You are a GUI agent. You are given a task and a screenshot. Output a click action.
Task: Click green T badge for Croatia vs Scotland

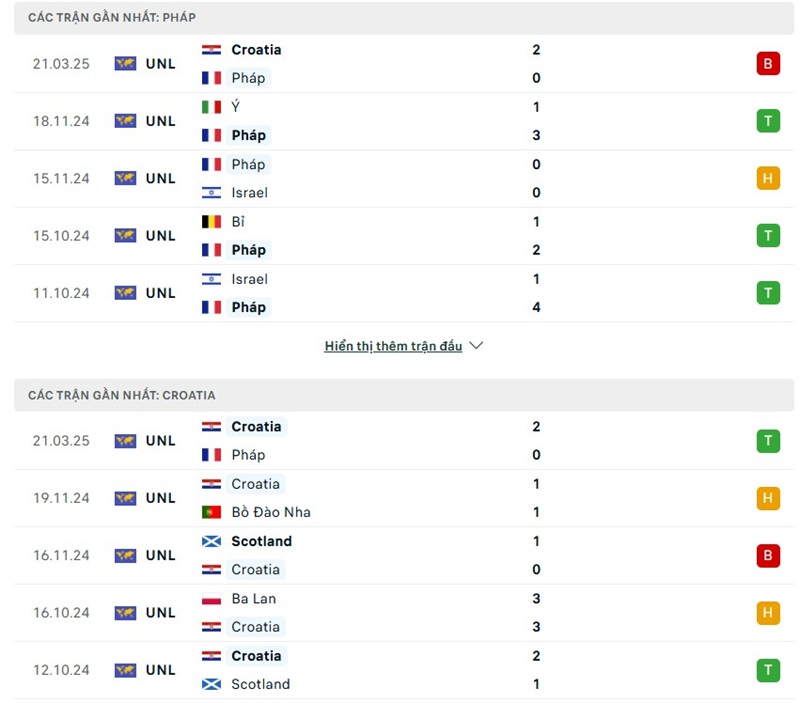(767, 671)
